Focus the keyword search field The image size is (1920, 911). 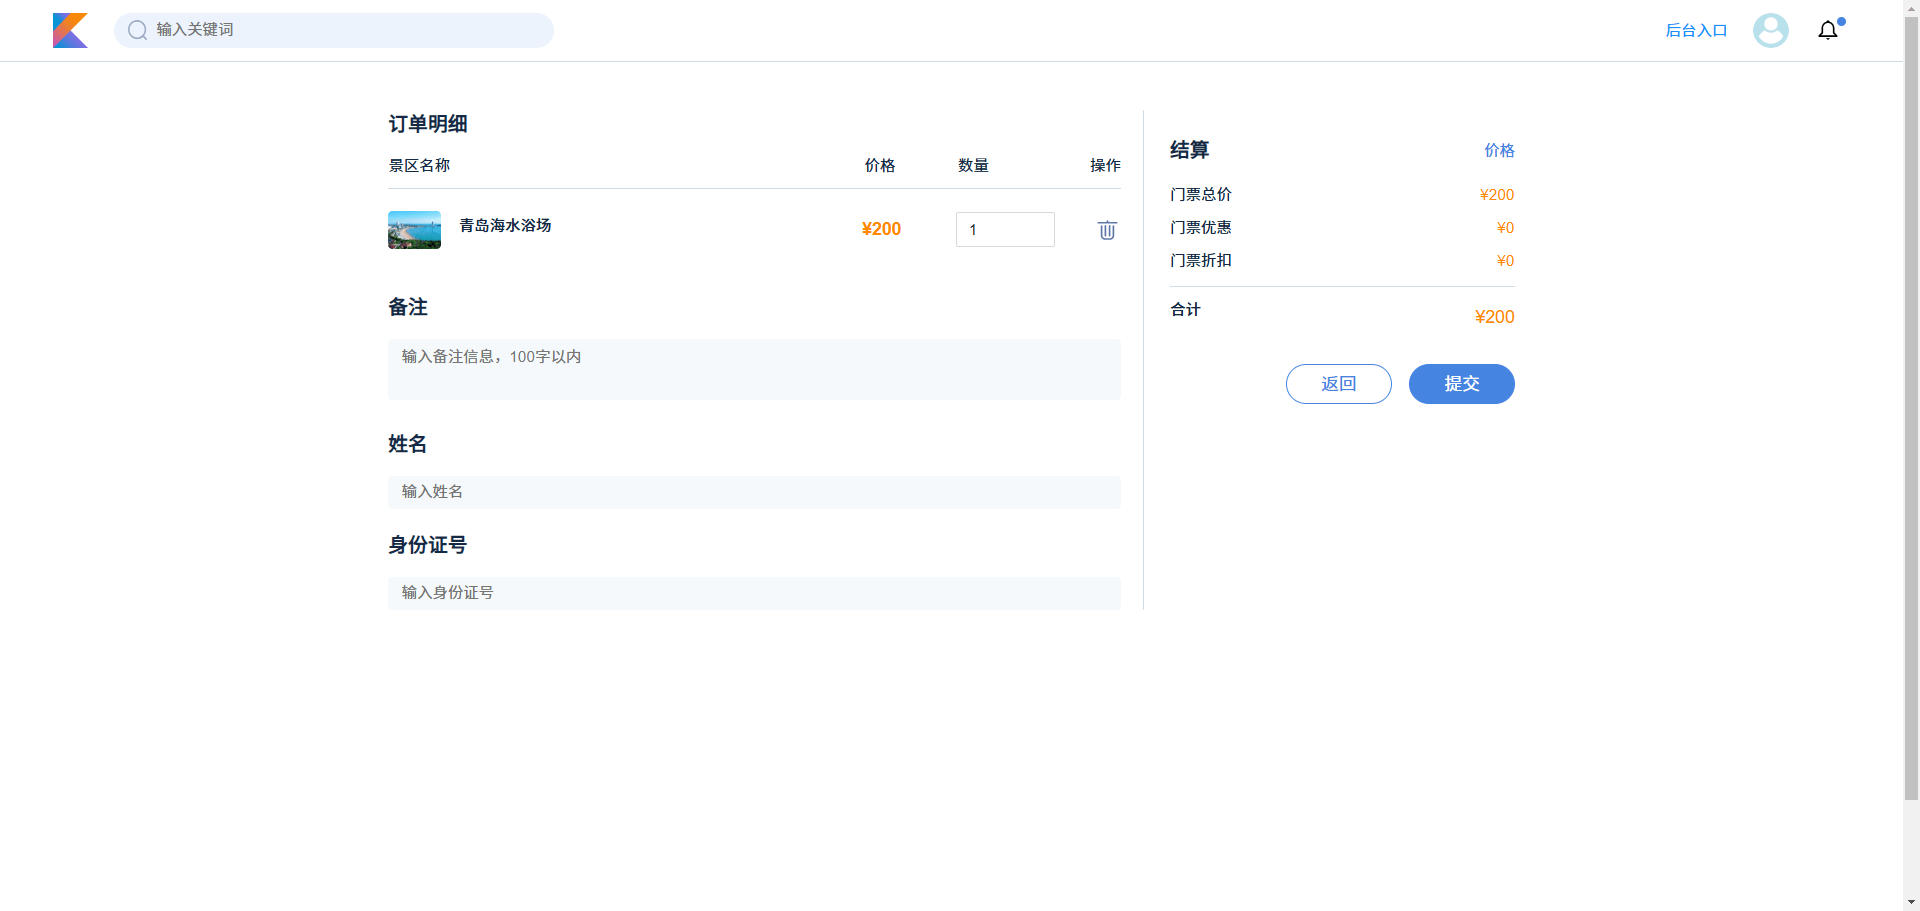[x=350, y=30]
